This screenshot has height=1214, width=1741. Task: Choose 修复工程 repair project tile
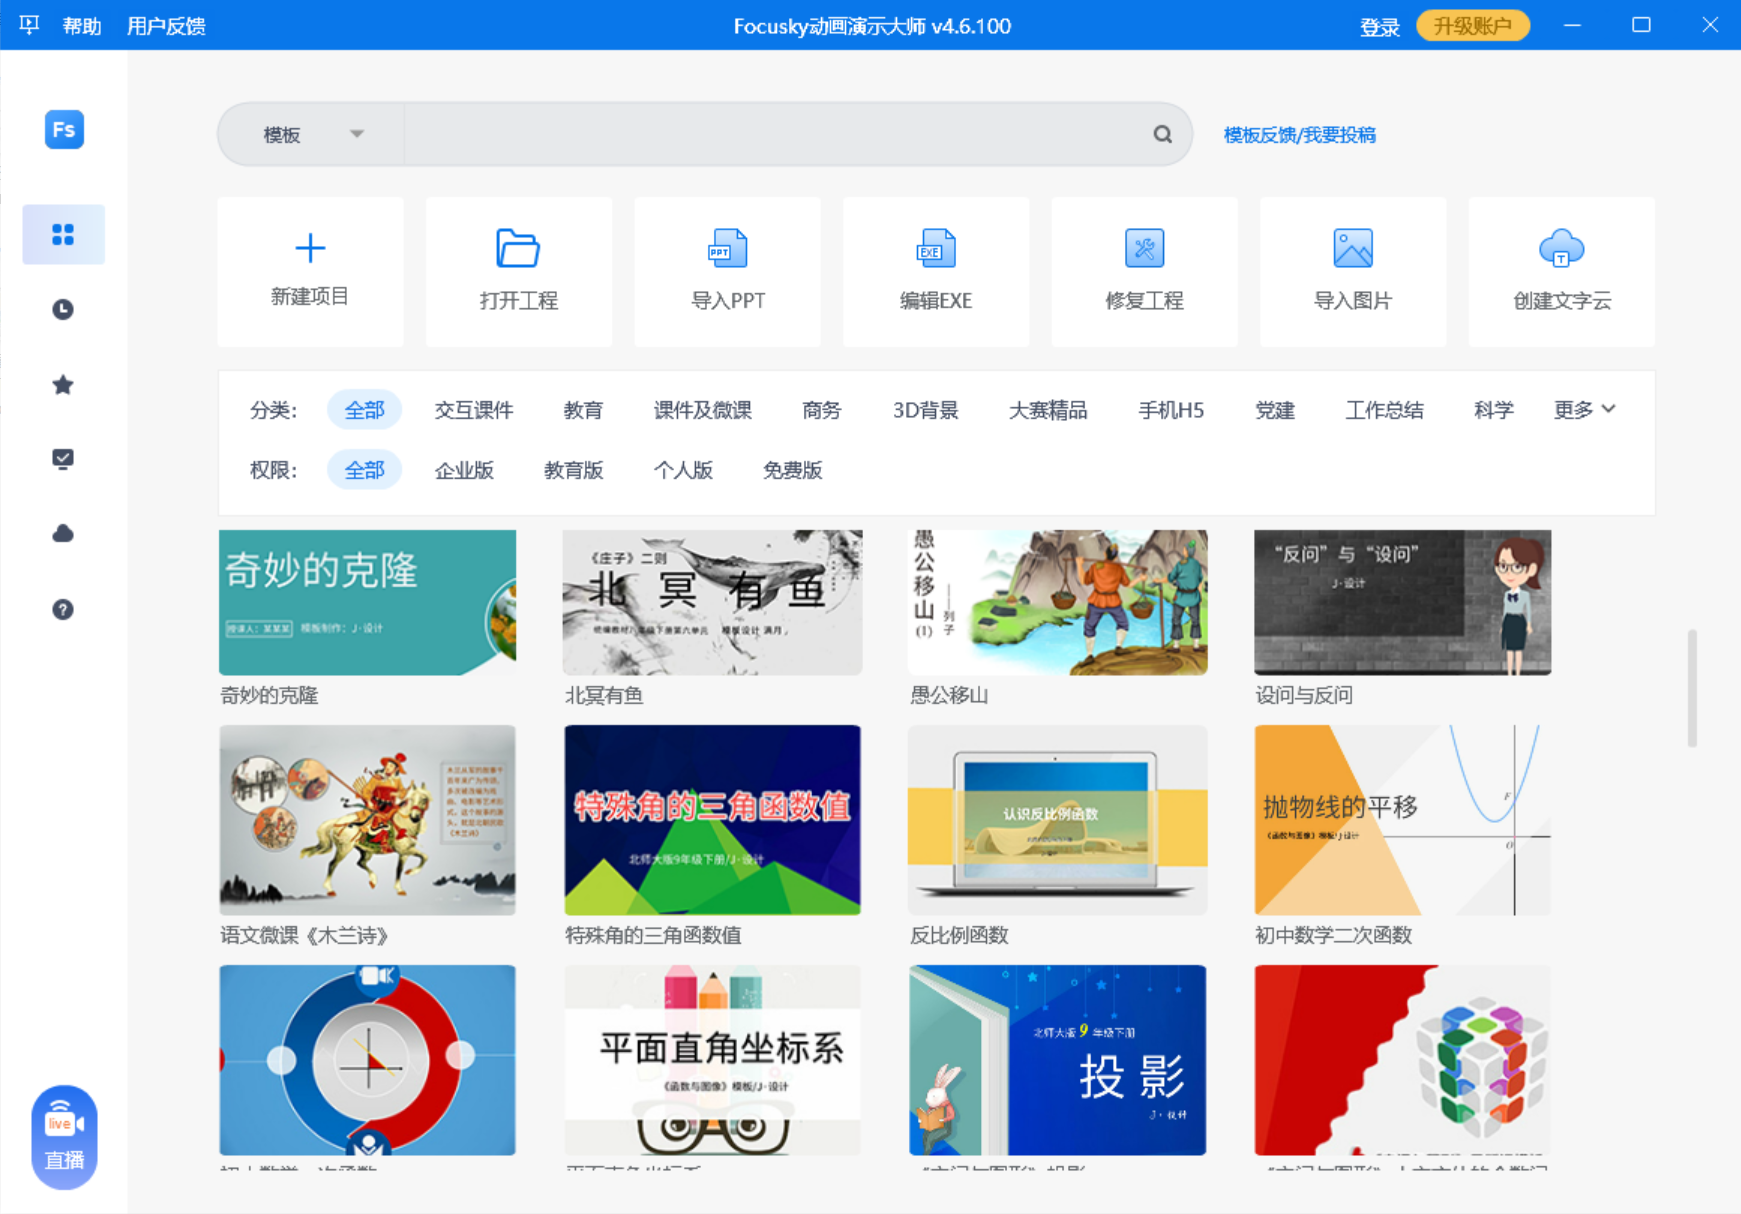coord(1144,271)
